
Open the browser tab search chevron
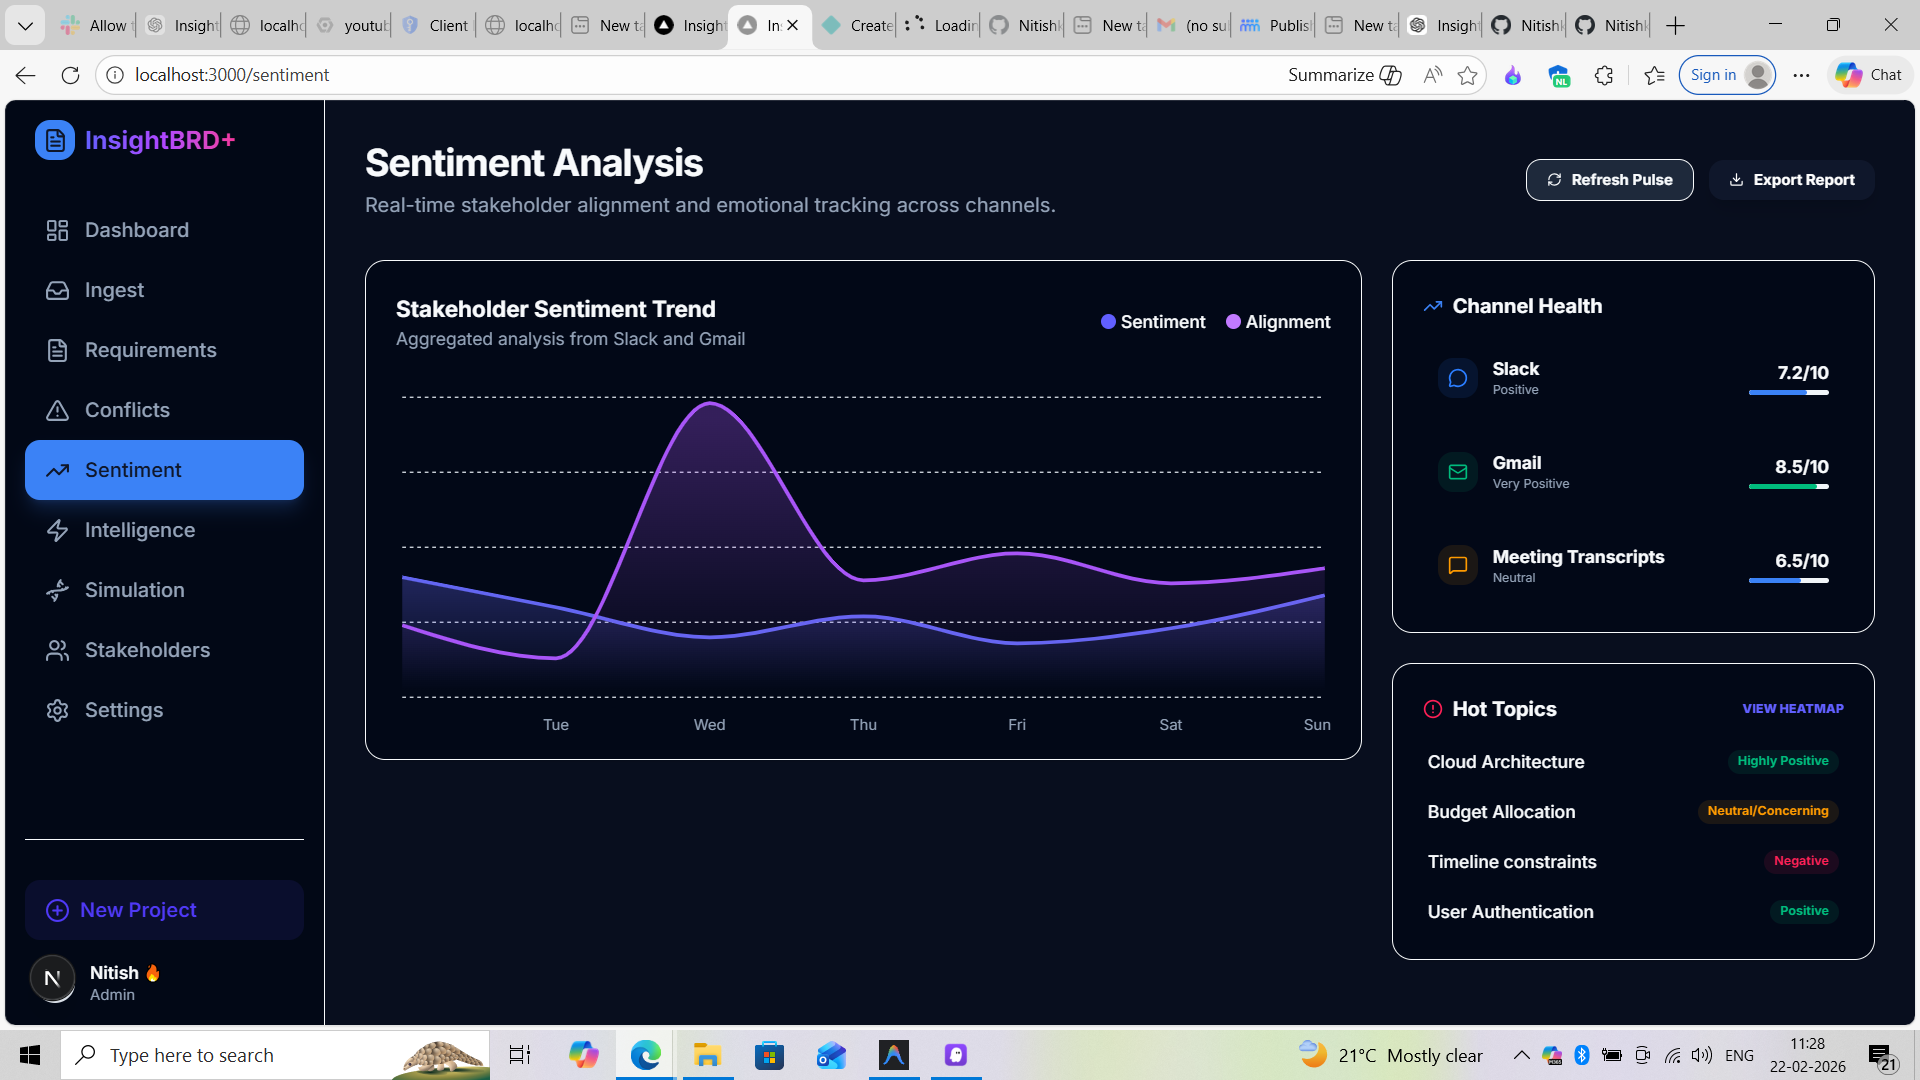tap(25, 25)
